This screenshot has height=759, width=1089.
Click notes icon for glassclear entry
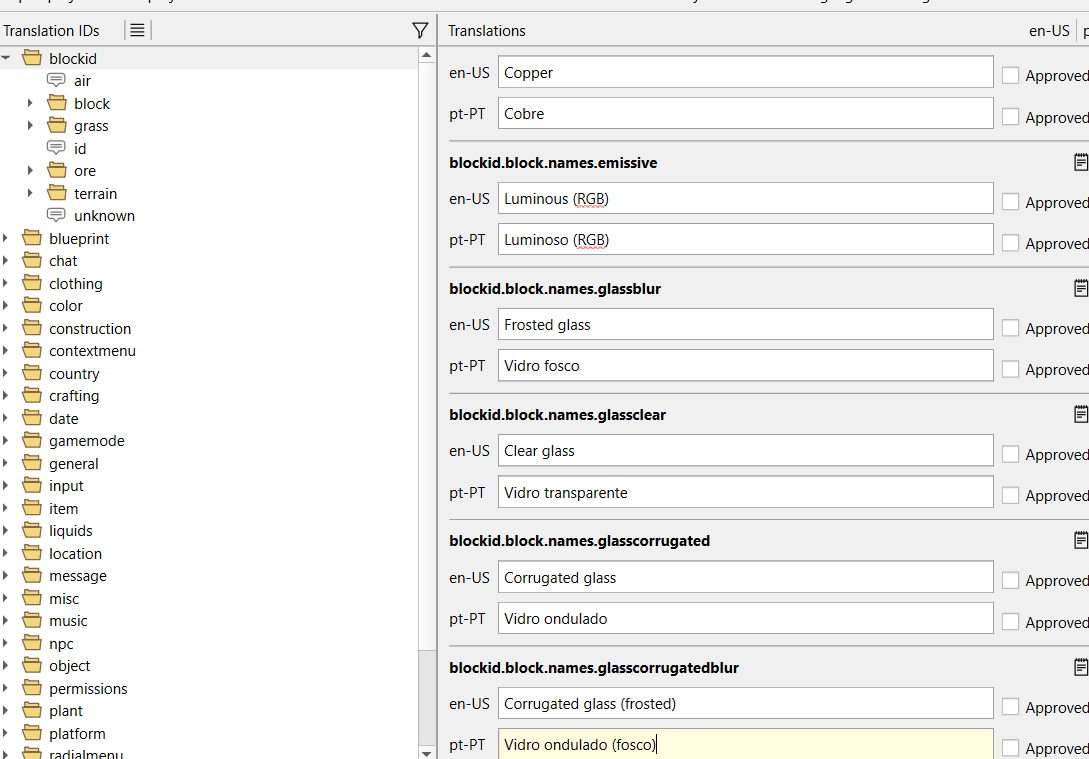[x=1080, y=414]
